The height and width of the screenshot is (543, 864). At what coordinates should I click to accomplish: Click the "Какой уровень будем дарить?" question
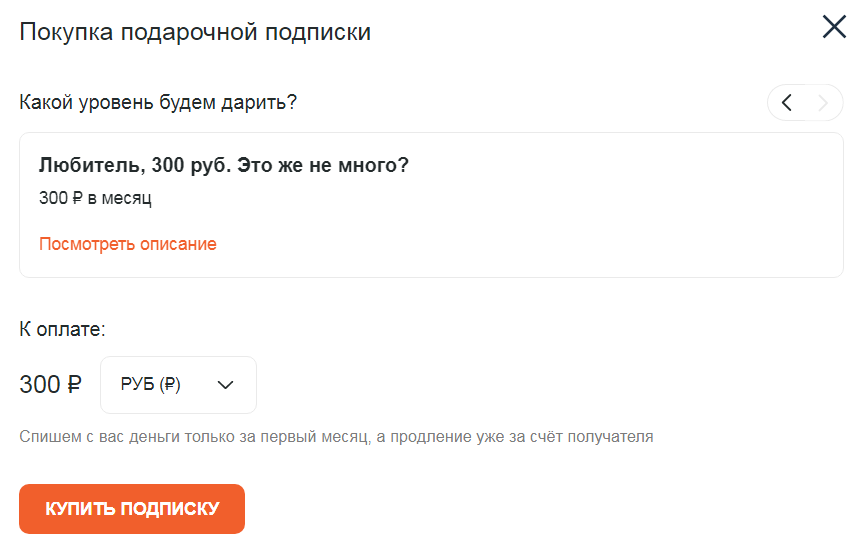[x=158, y=103]
